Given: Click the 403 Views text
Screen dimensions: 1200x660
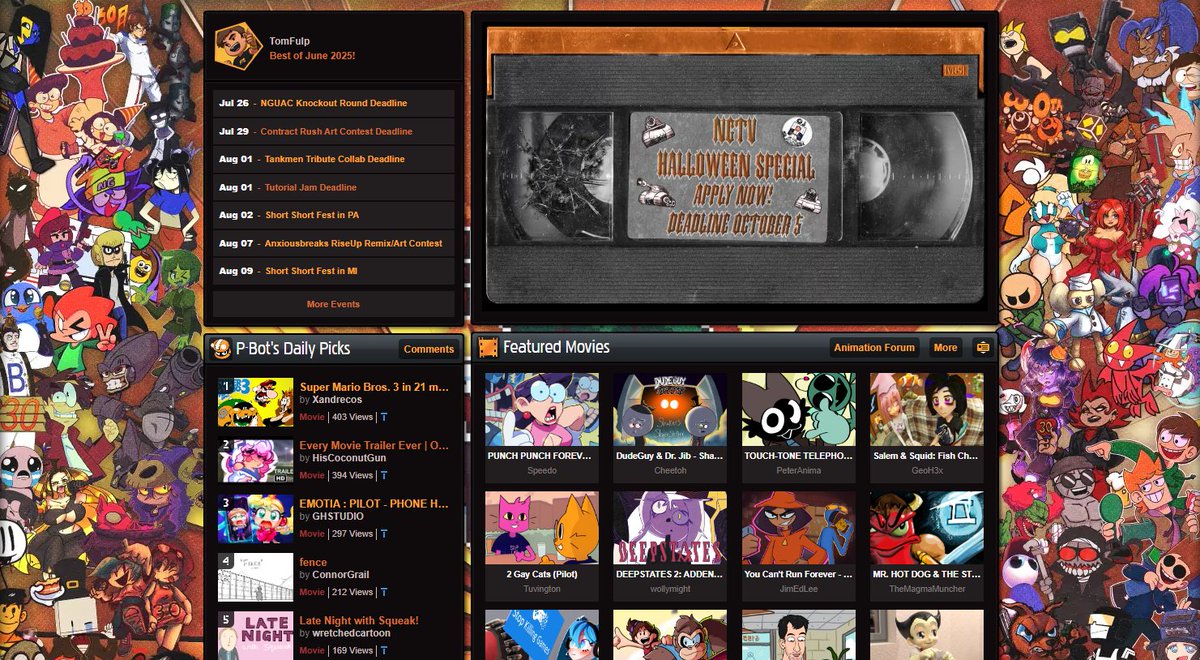Looking at the screenshot, I should click(x=352, y=417).
